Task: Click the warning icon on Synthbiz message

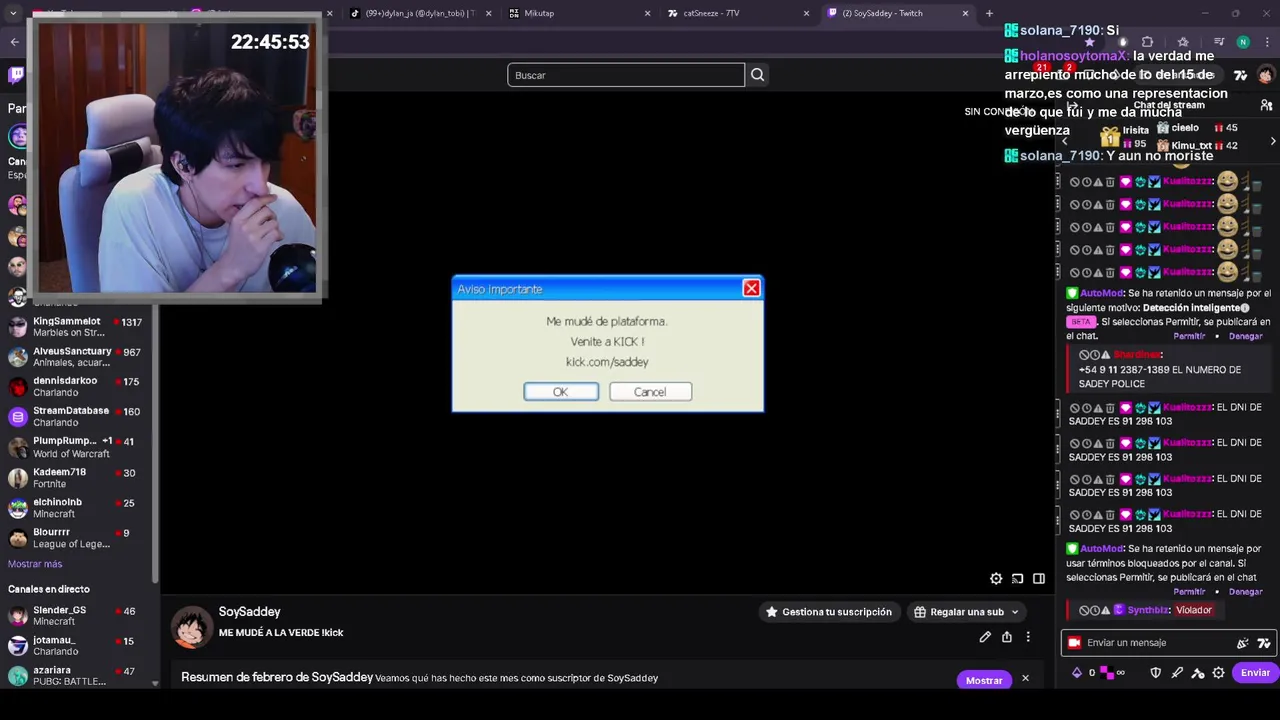Action: (x=1105, y=610)
